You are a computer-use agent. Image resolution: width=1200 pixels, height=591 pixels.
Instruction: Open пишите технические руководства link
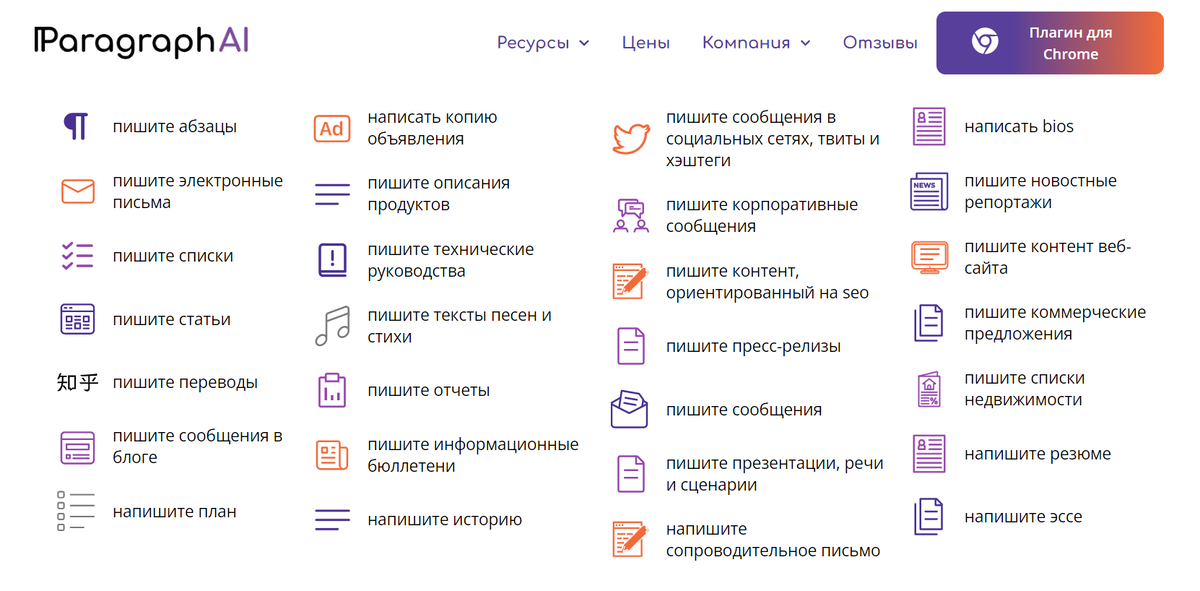tap(450, 260)
